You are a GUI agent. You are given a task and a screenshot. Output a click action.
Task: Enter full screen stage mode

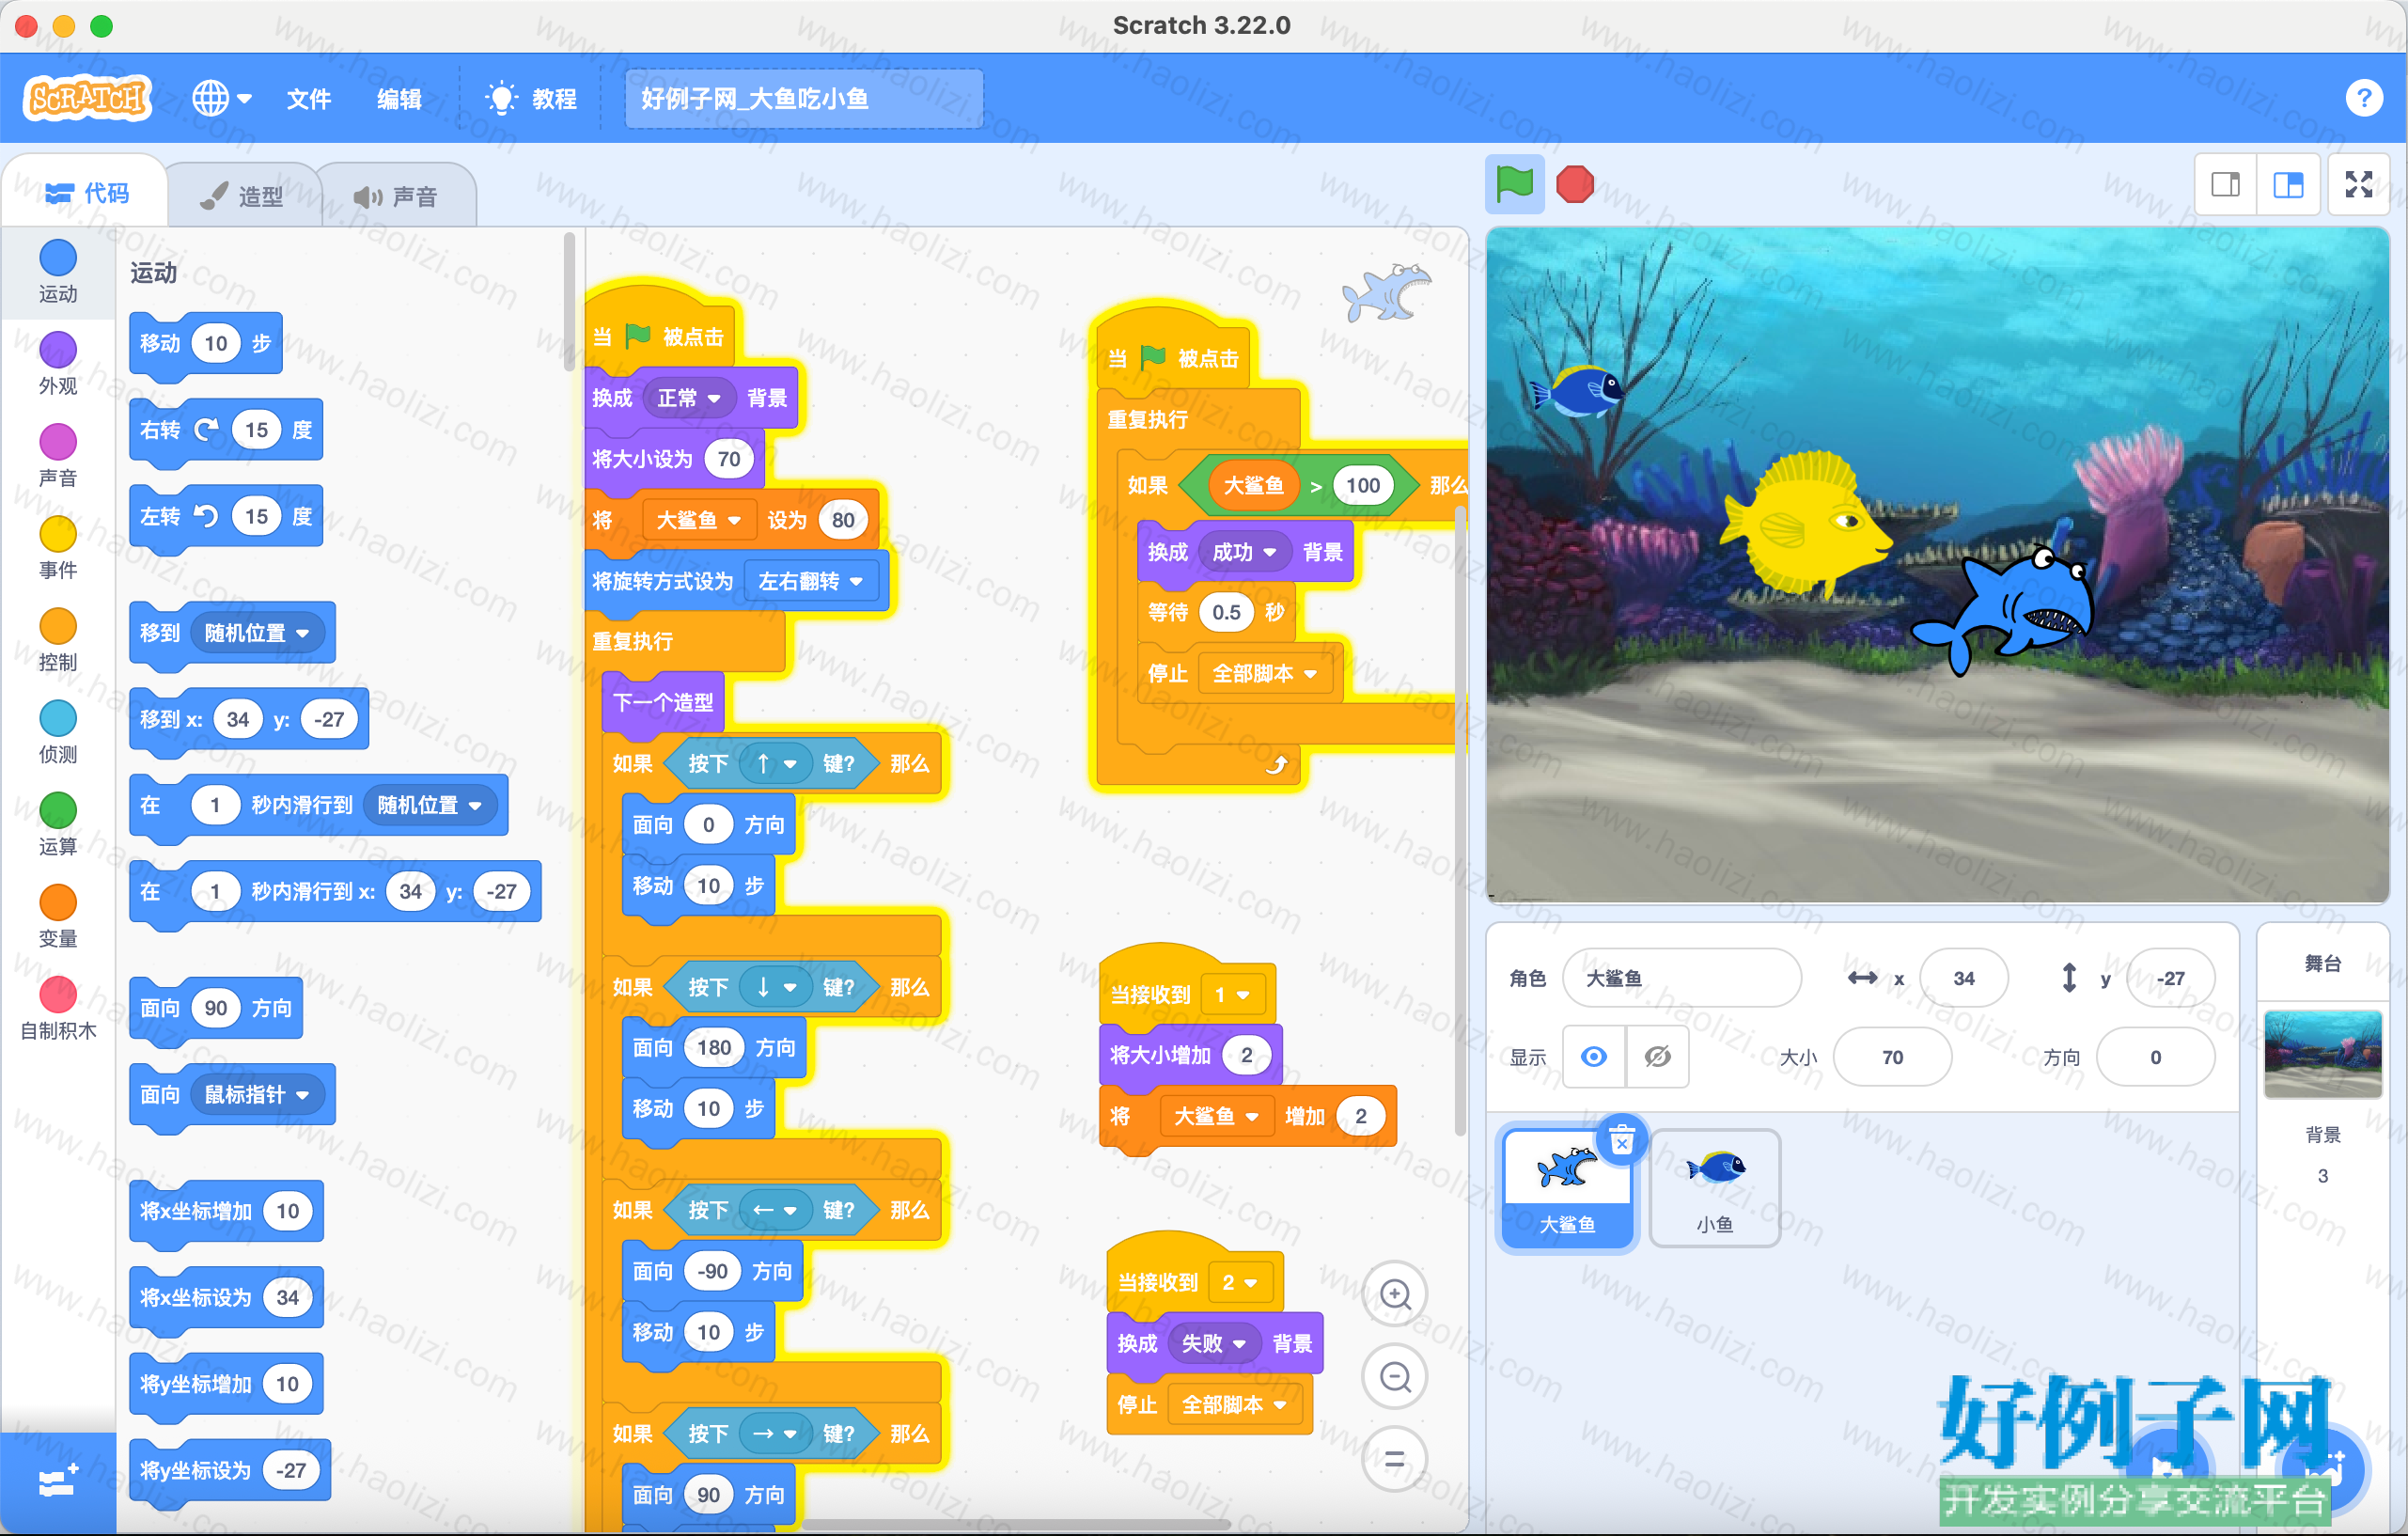coord(2359,184)
